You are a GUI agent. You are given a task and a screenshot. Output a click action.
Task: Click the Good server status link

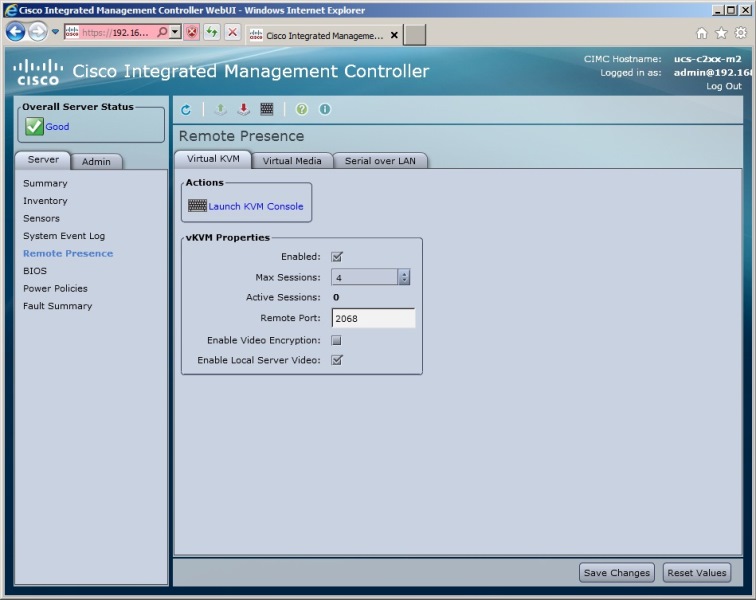click(x=57, y=127)
